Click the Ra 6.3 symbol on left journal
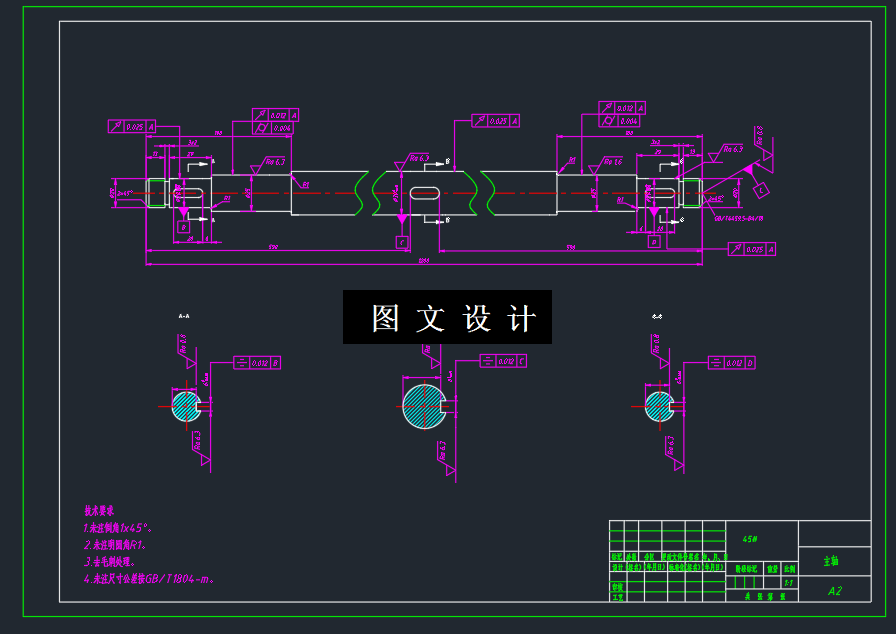This screenshot has height=634, width=896. (x=267, y=164)
